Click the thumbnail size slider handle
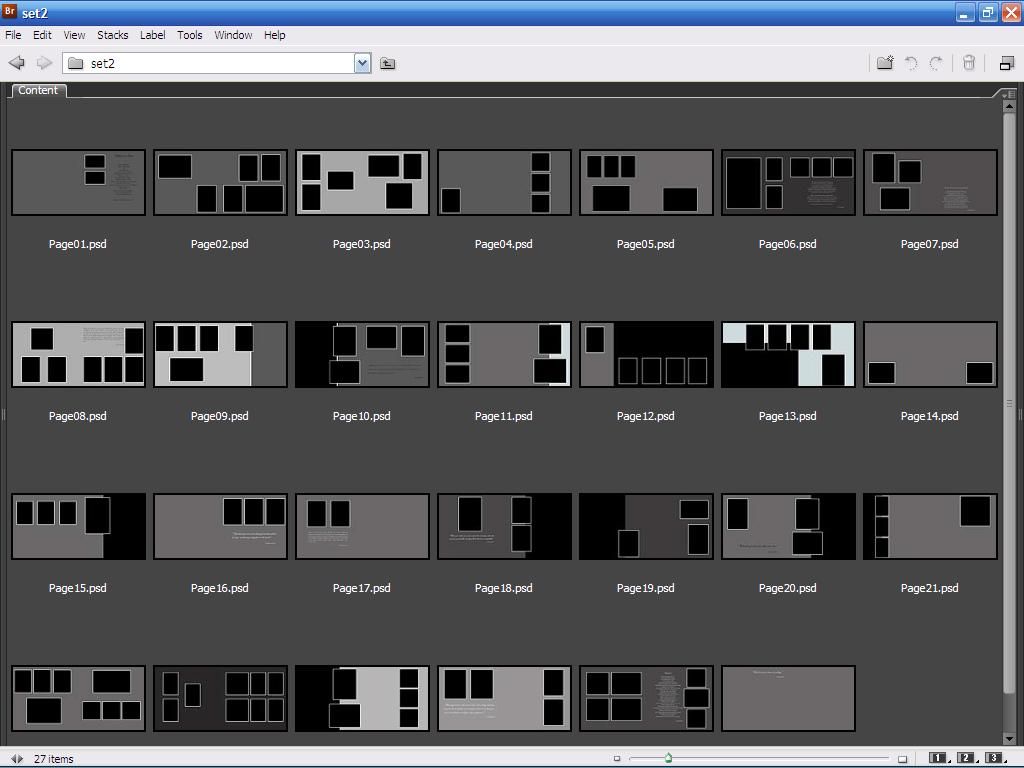Viewport: 1024px width, 768px height. [668, 758]
